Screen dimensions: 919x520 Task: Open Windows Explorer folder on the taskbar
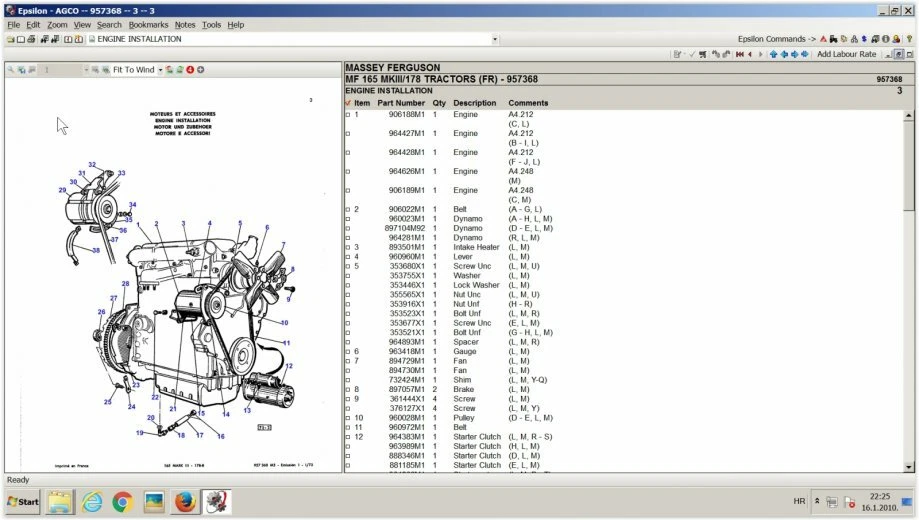(x=60, y=502)
